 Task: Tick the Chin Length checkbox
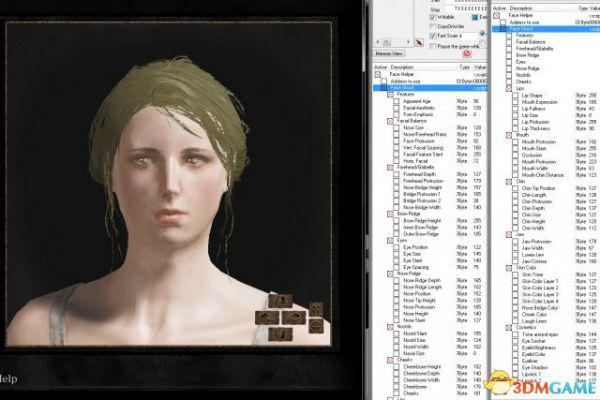[x=515, y=195]
